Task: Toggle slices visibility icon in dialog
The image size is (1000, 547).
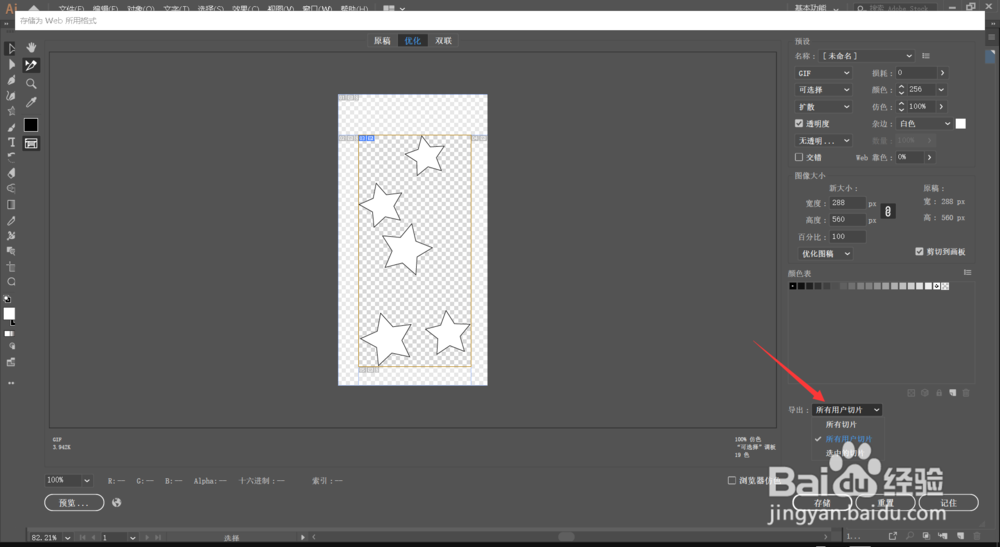Action: click(31, 143)
